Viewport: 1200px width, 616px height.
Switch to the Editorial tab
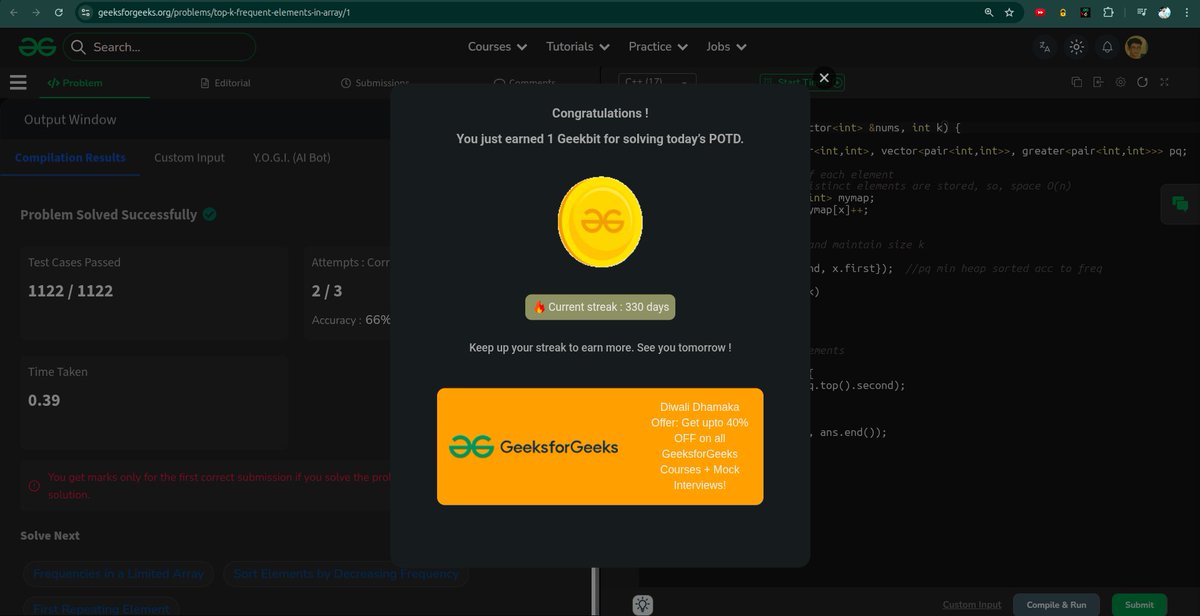(225, 83)
